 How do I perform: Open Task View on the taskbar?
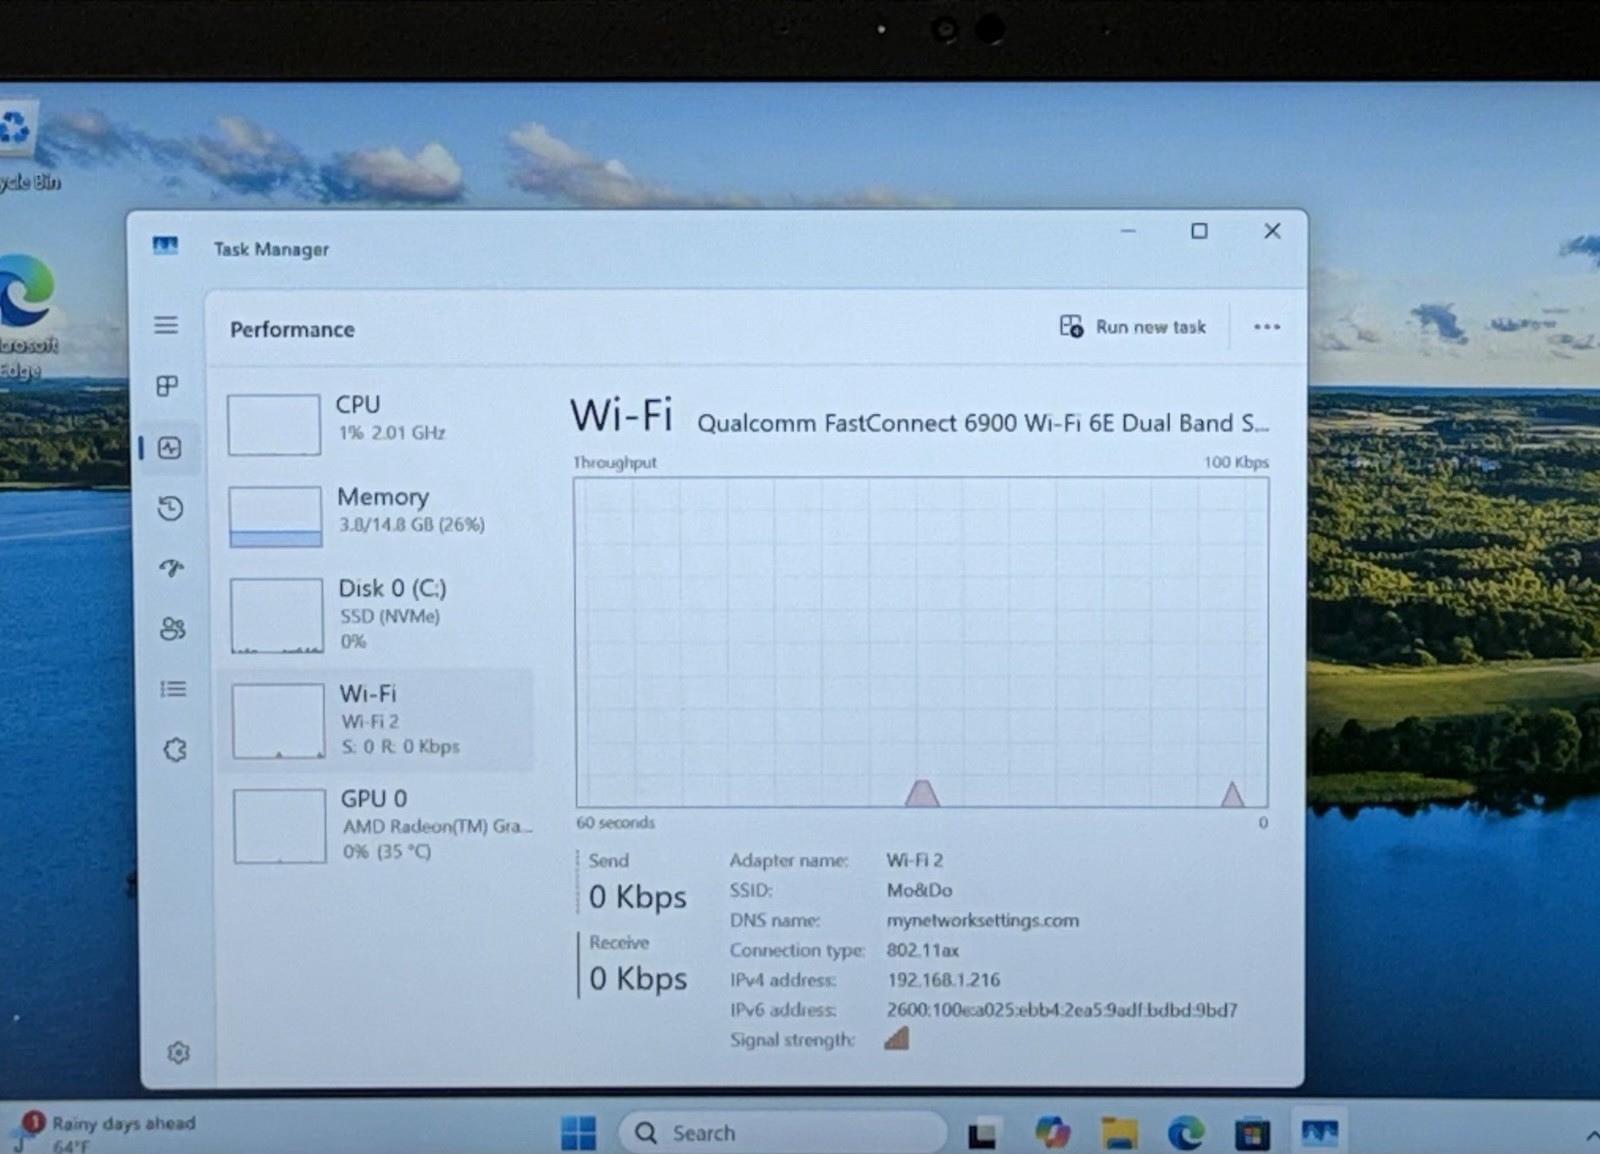point(982,1133)
